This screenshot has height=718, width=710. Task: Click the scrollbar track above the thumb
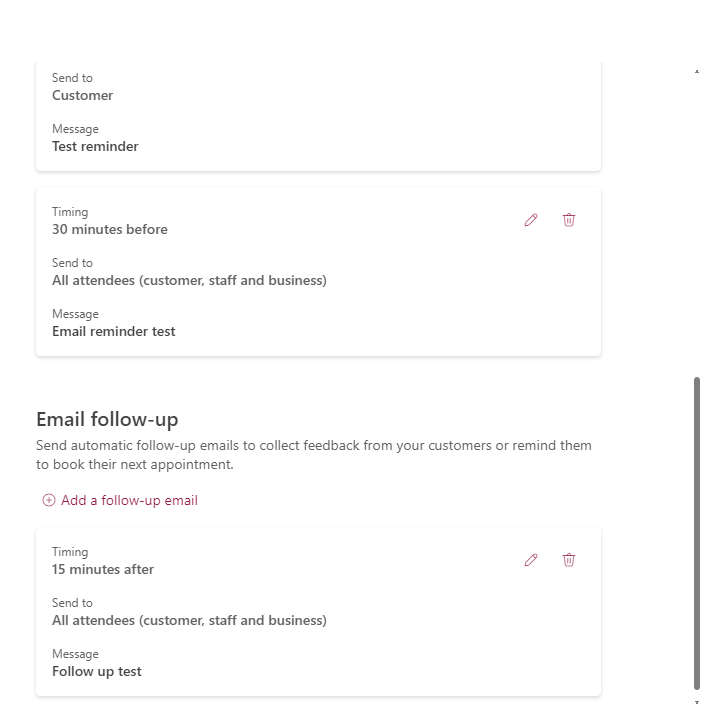pos(697,224)
